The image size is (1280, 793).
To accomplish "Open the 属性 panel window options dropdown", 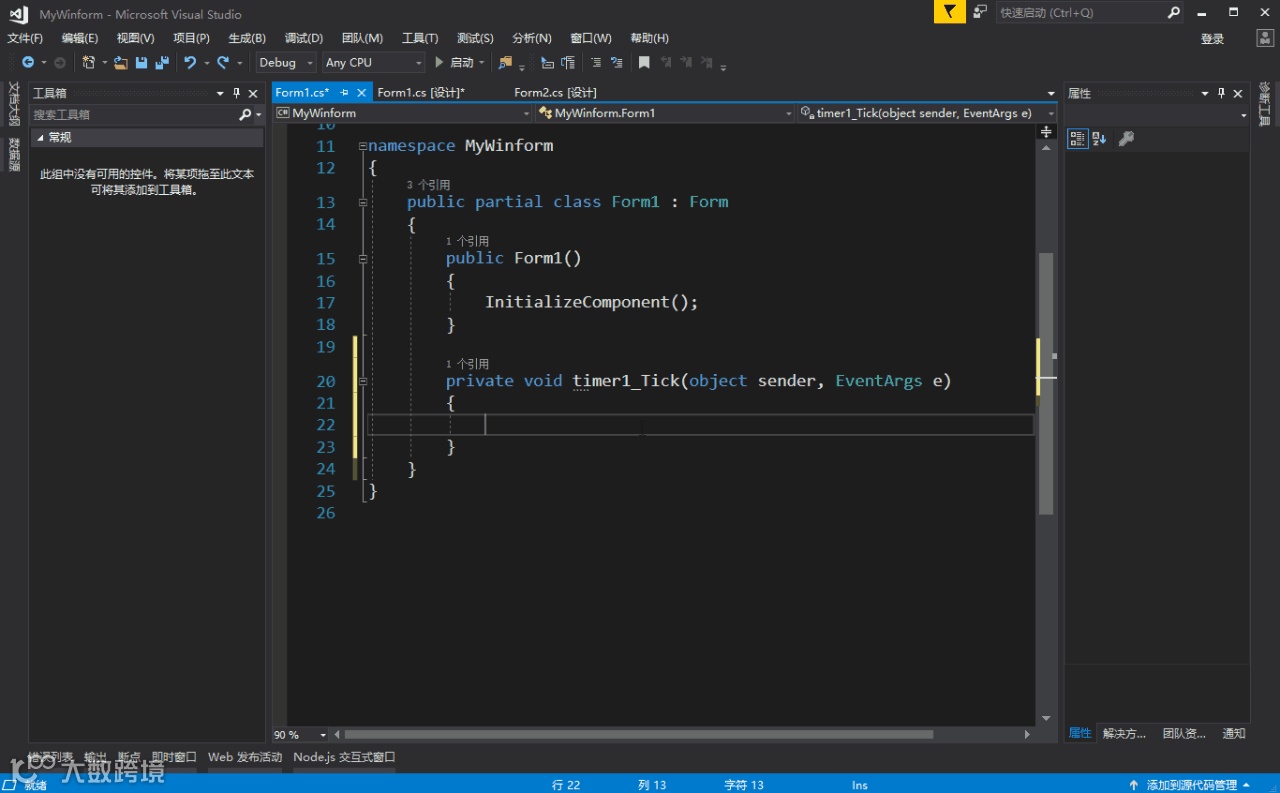I will coord(1204,93).
